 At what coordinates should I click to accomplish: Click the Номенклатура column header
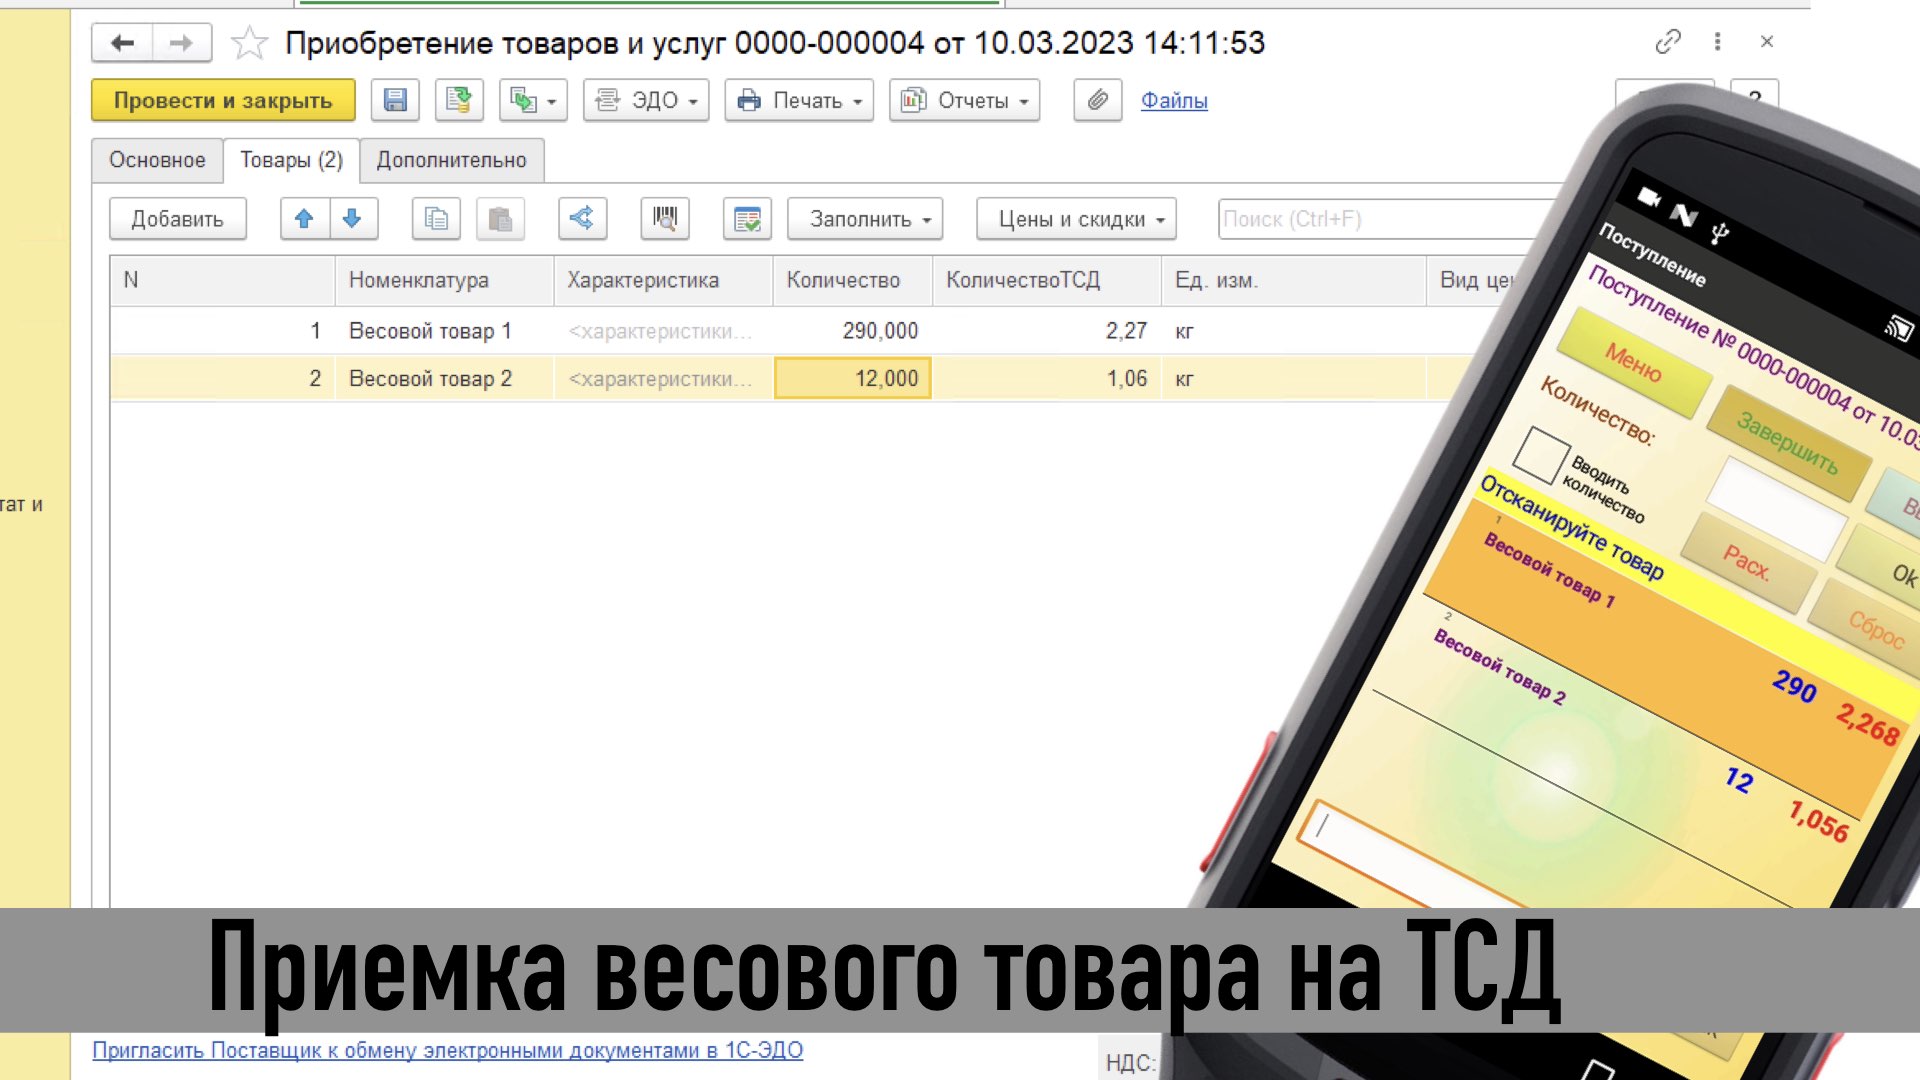(x=444, y=281)
